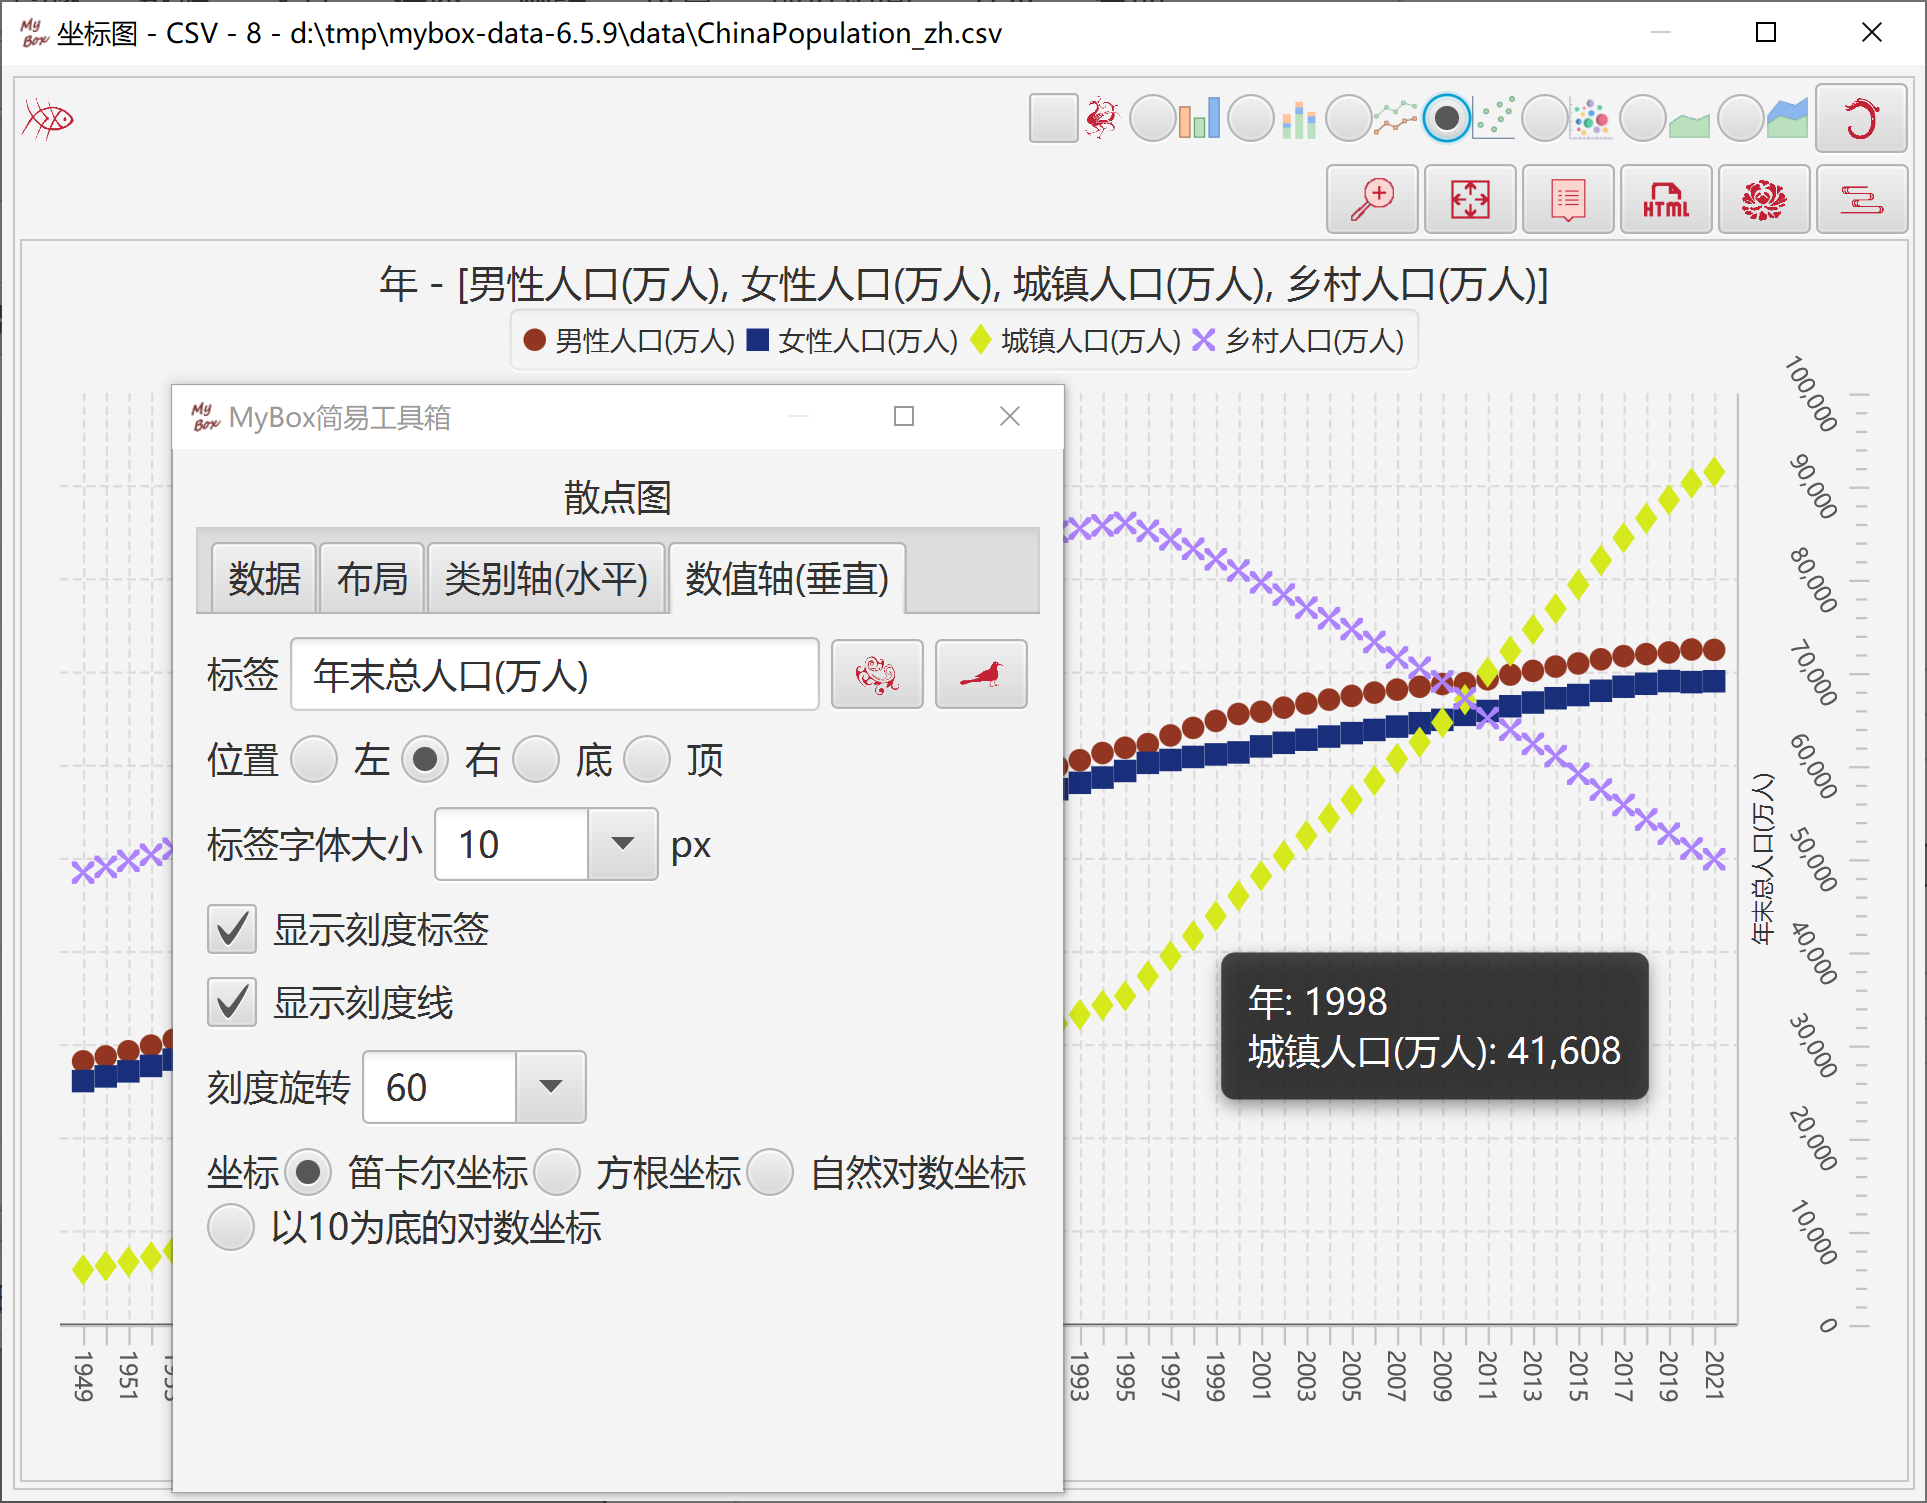This screenshot has width=1927, height=1503.
Task: Choose 方根坐标 radio button
Action: 557,1172
